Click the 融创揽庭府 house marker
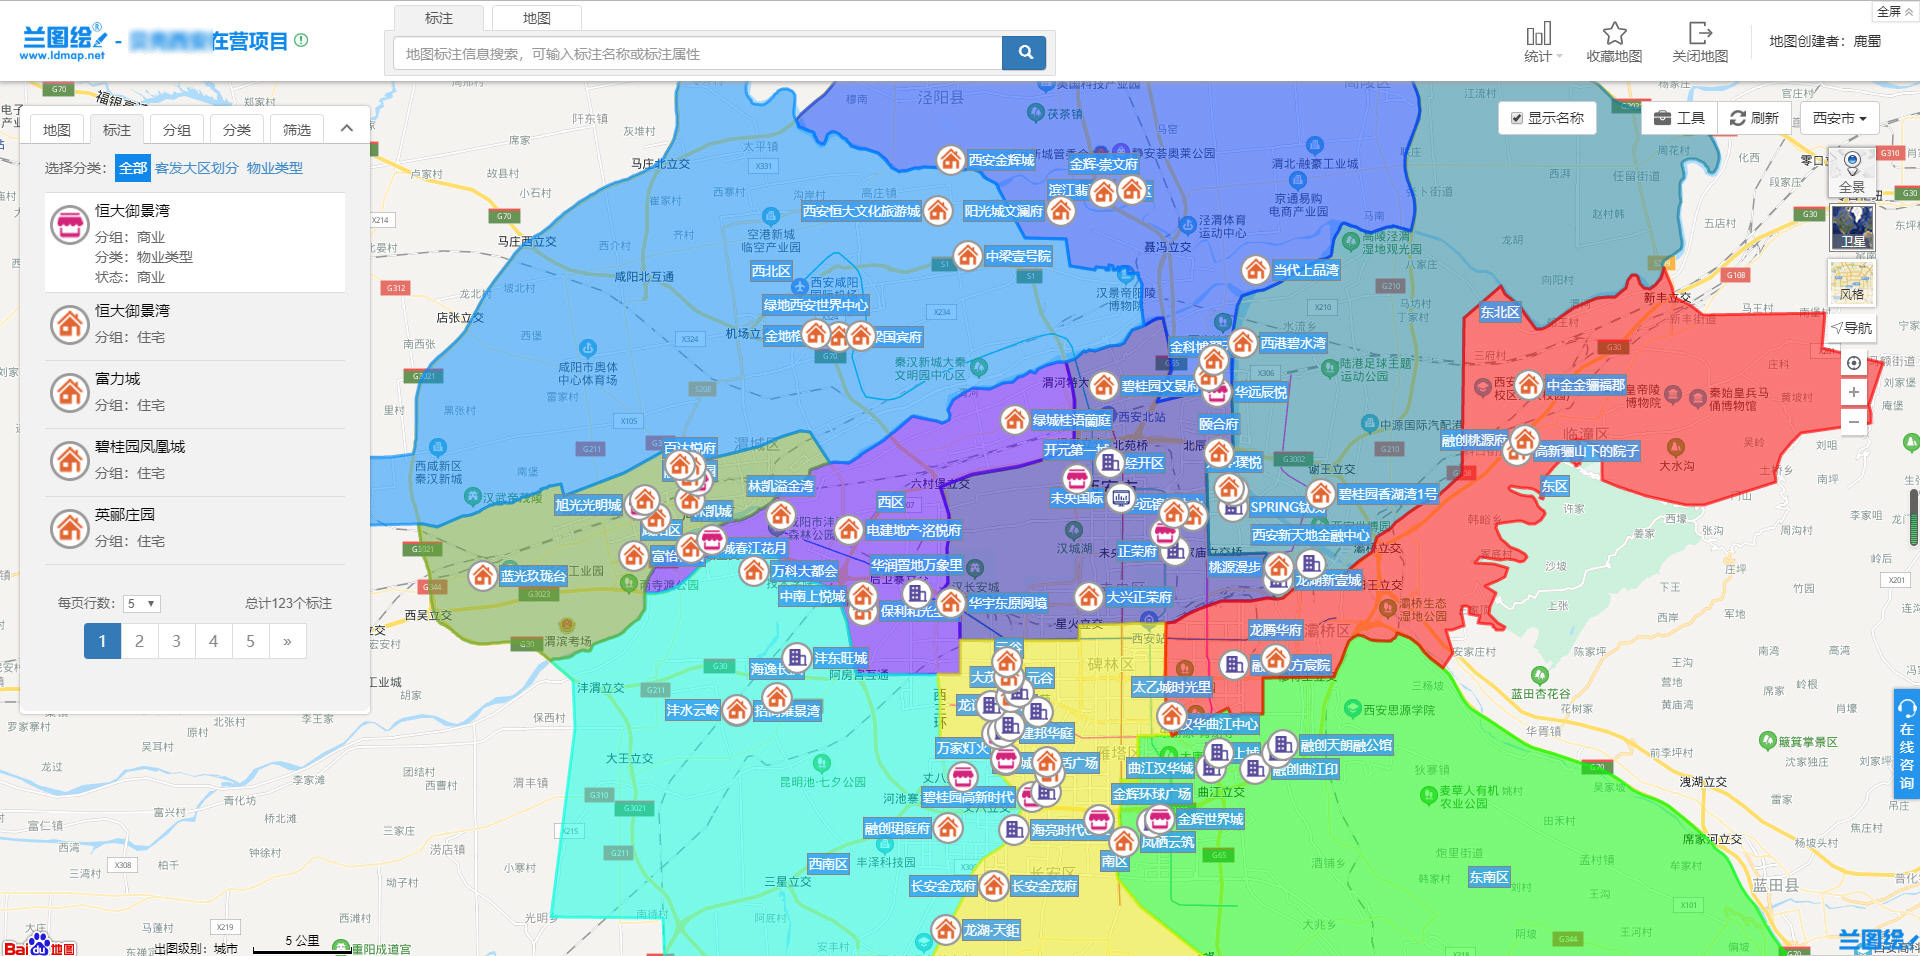The width and height of the screenshot is (1920, 956). coord(948,827)
